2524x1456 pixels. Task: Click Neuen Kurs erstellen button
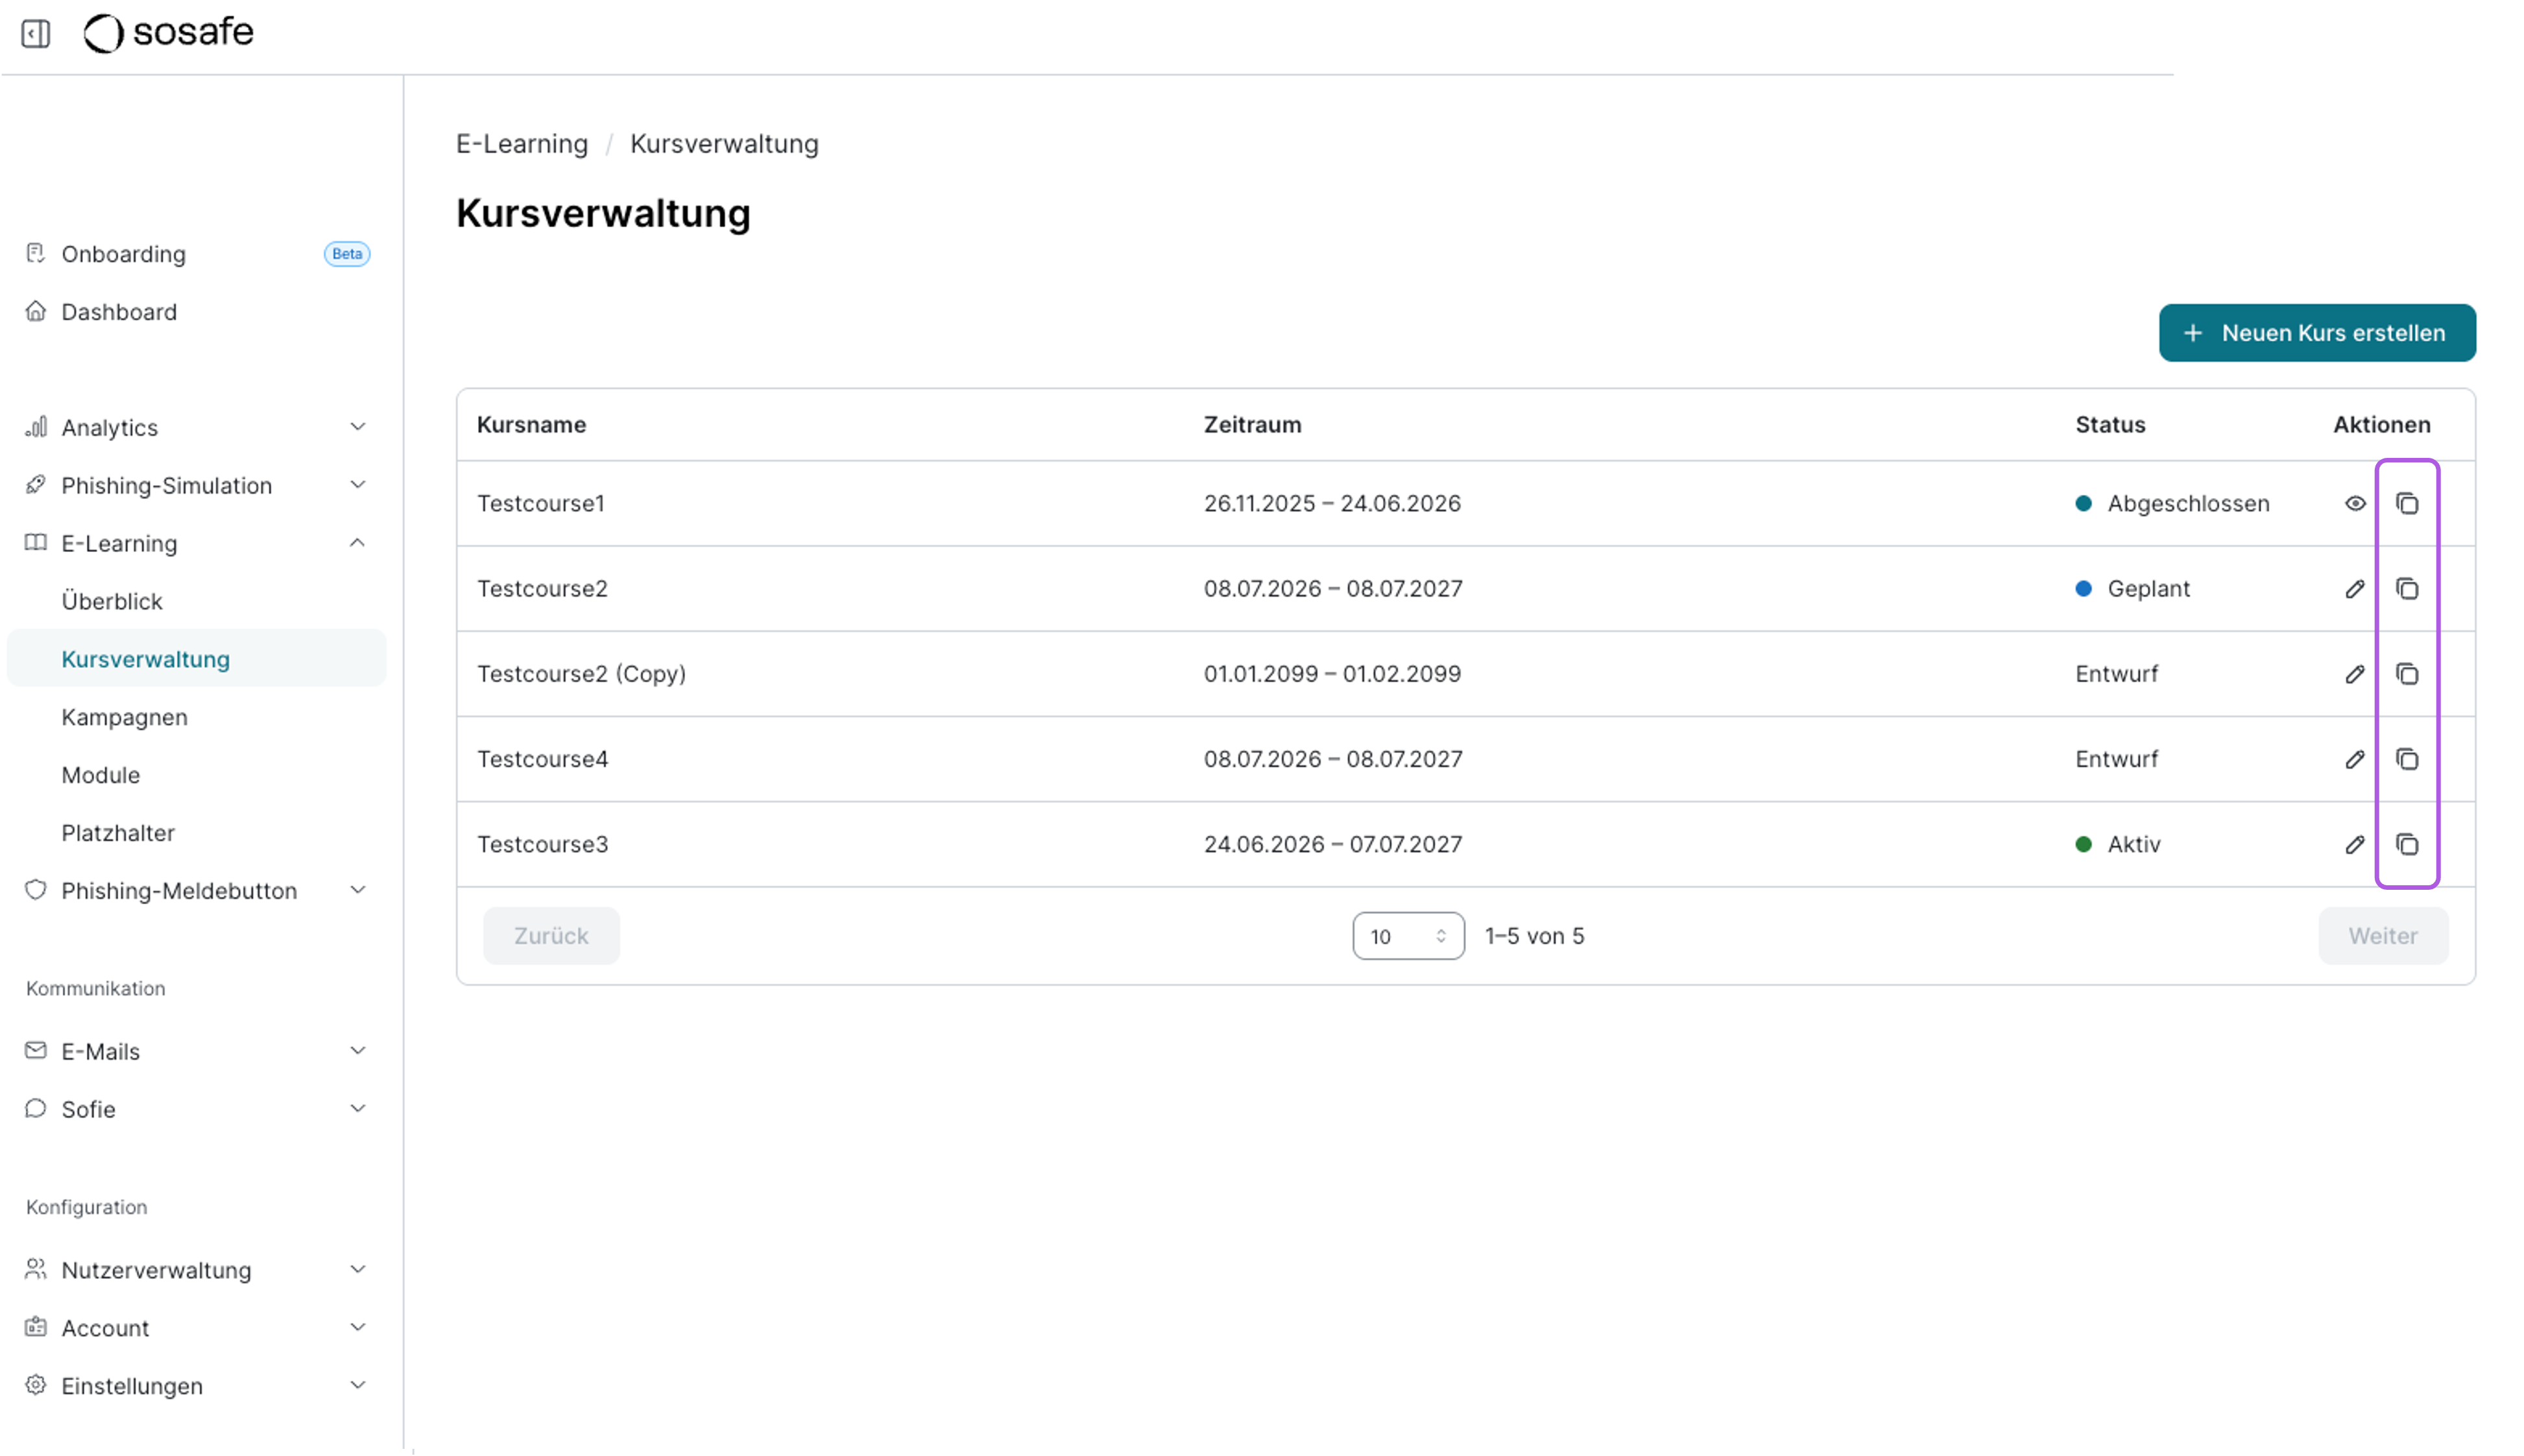2317,333
